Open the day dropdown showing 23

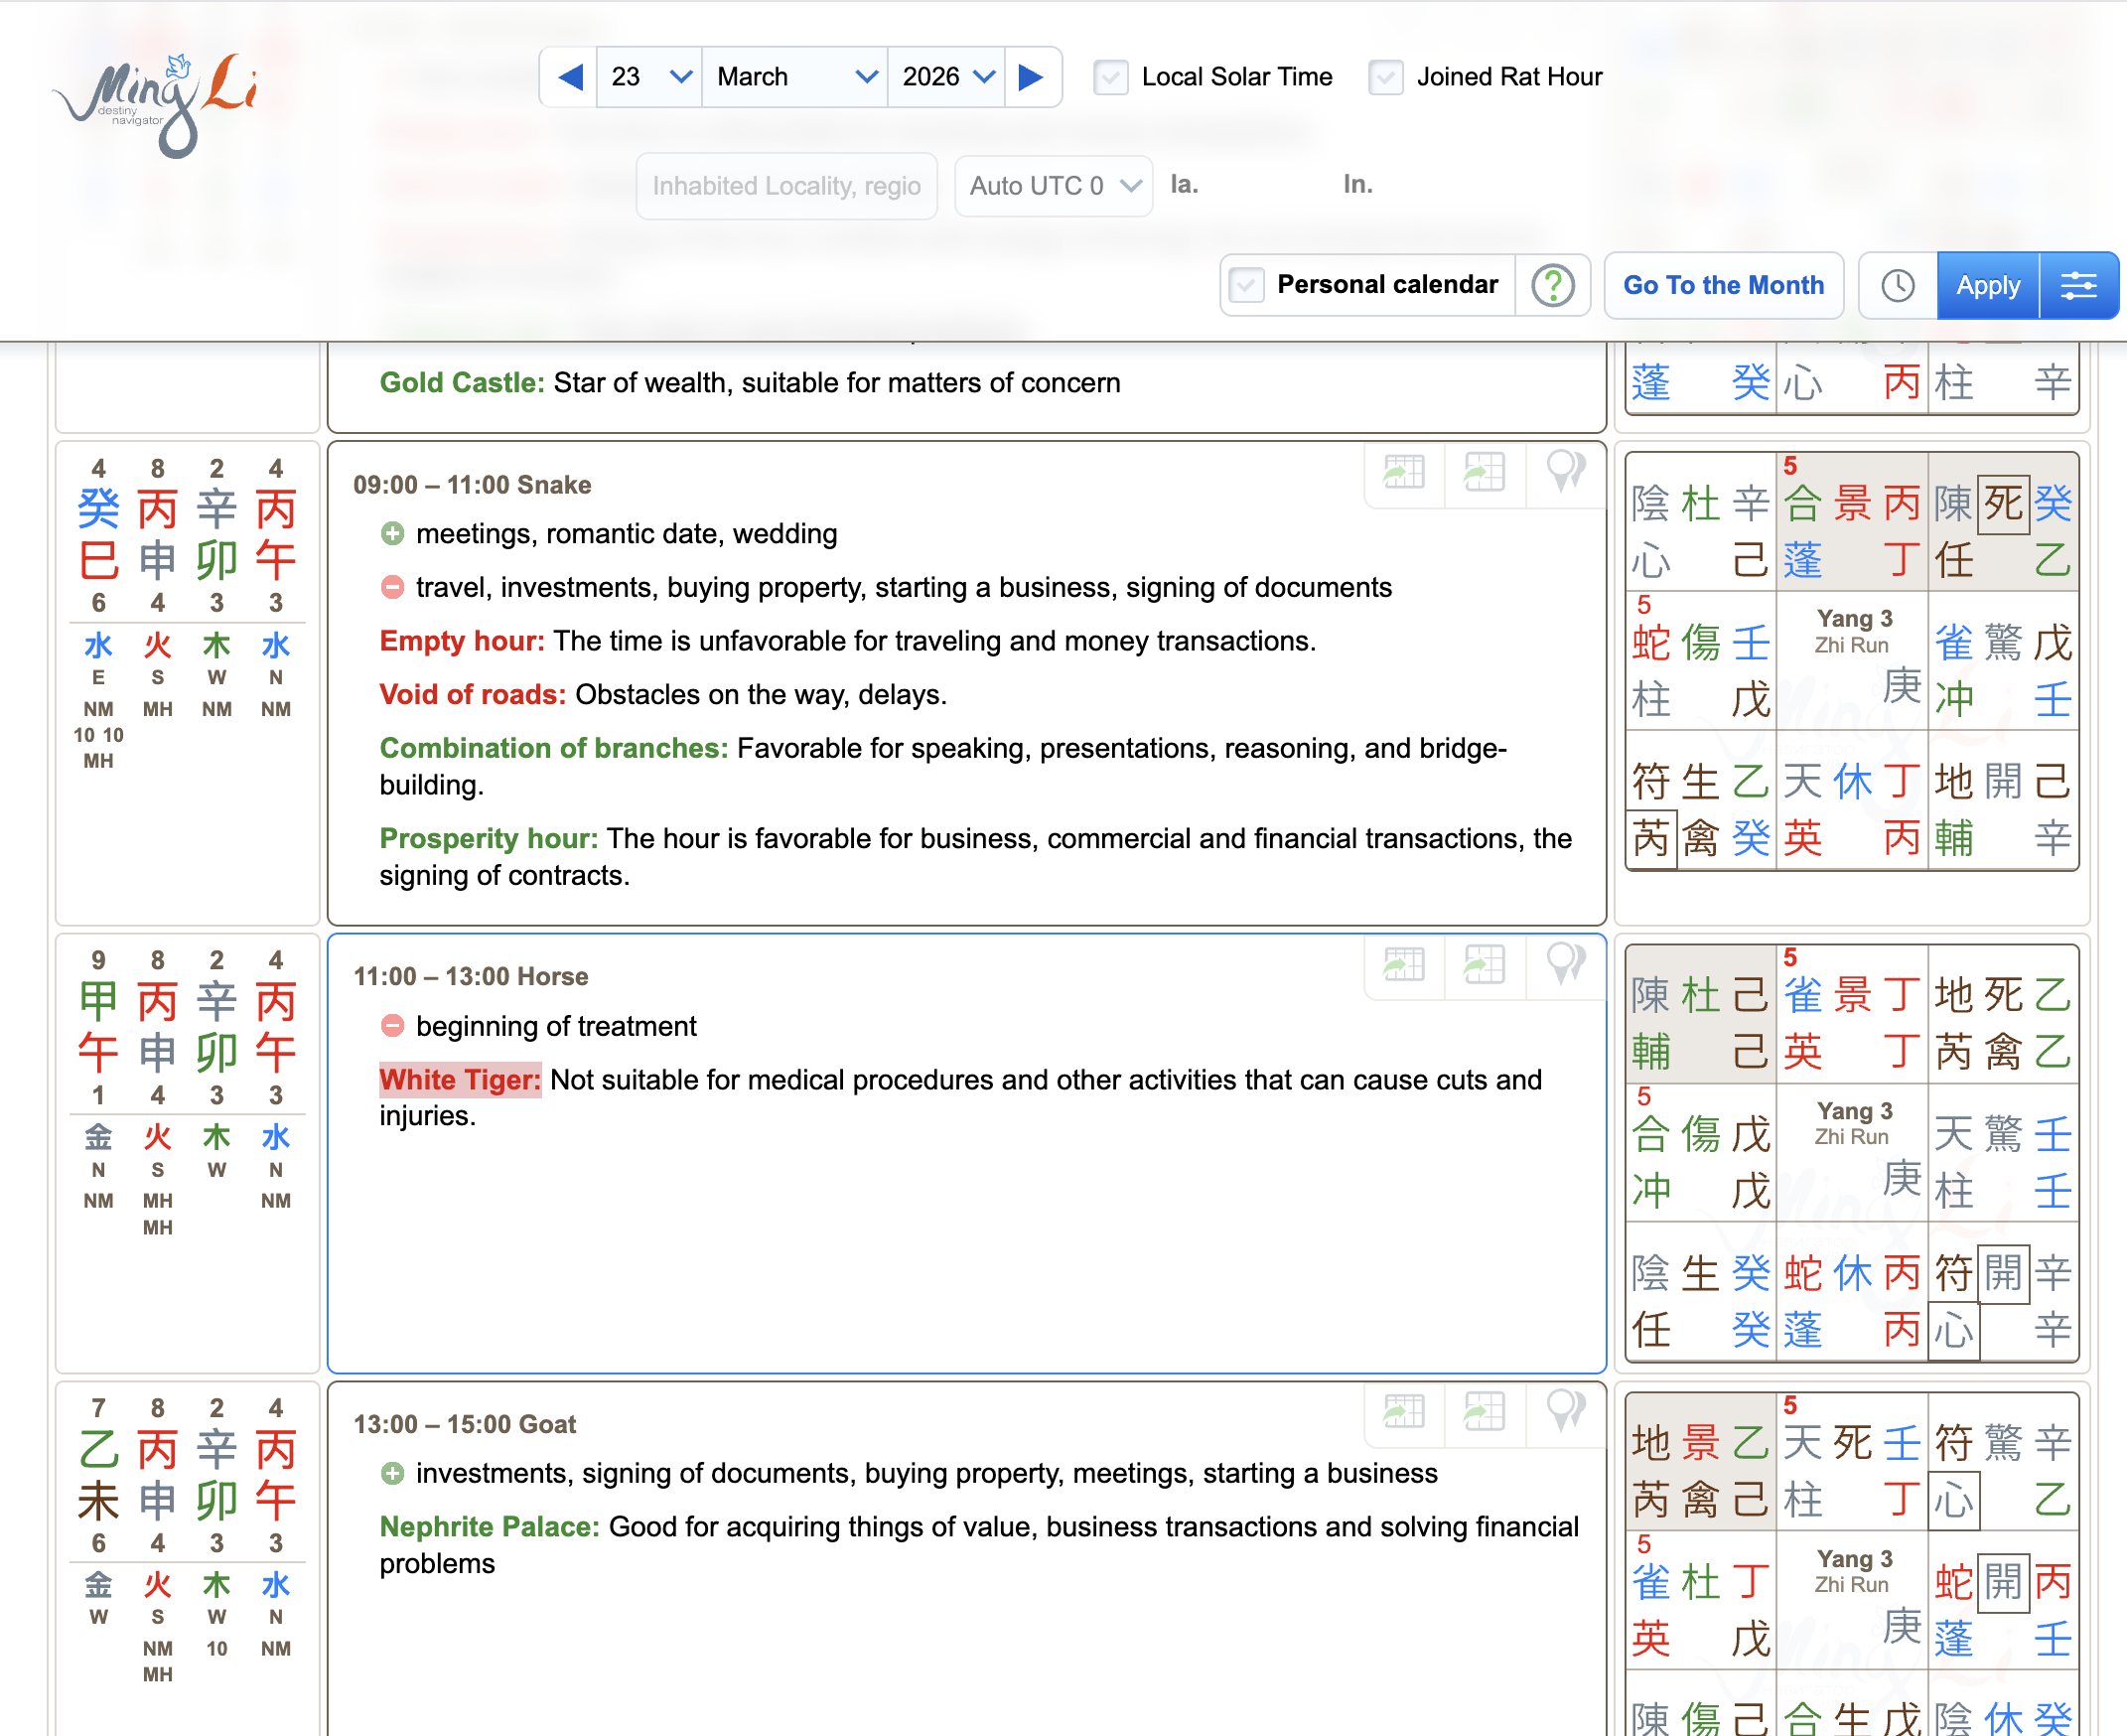click(648, 76)
